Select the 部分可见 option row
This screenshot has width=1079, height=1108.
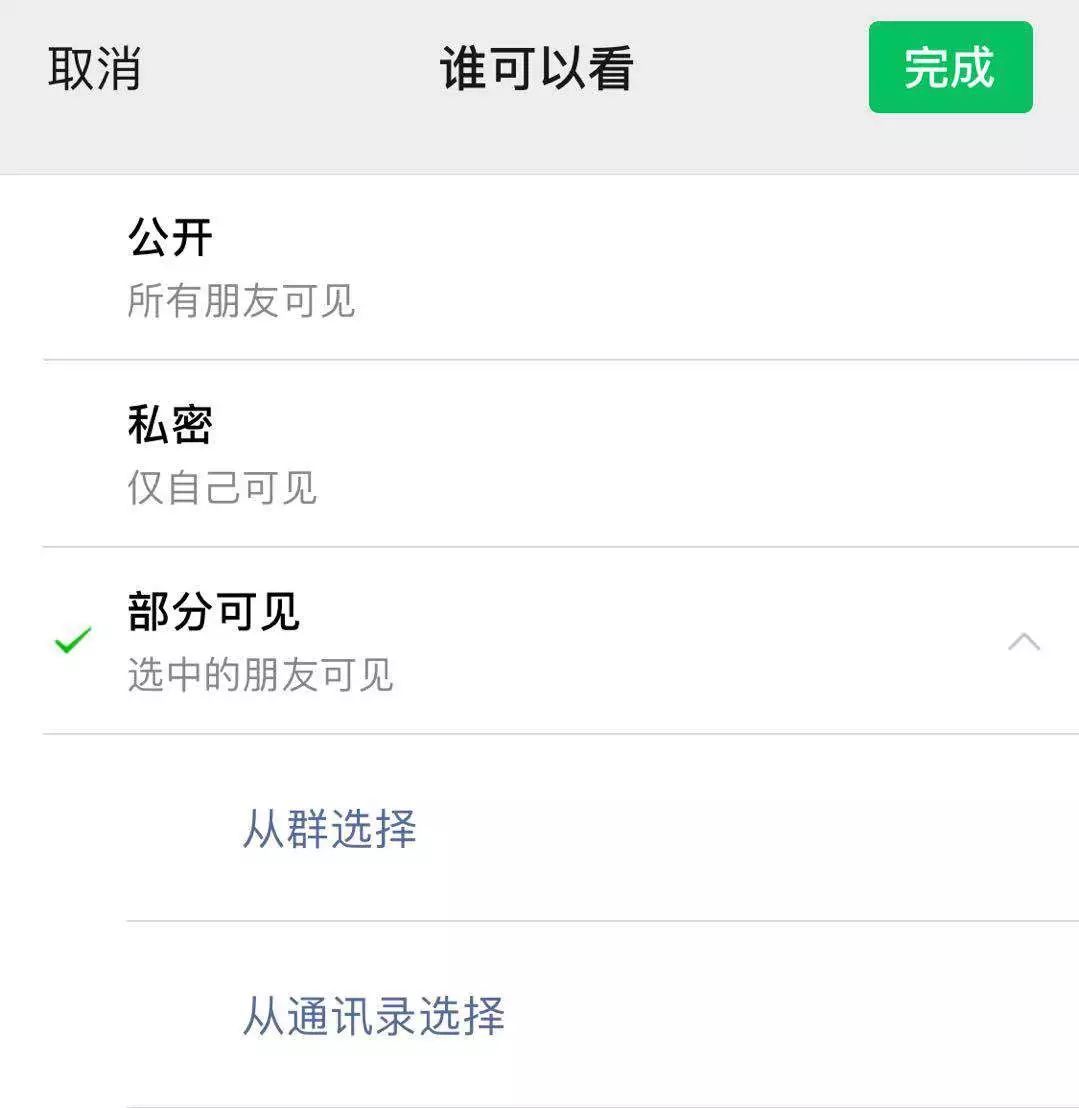tap(539, 641)
